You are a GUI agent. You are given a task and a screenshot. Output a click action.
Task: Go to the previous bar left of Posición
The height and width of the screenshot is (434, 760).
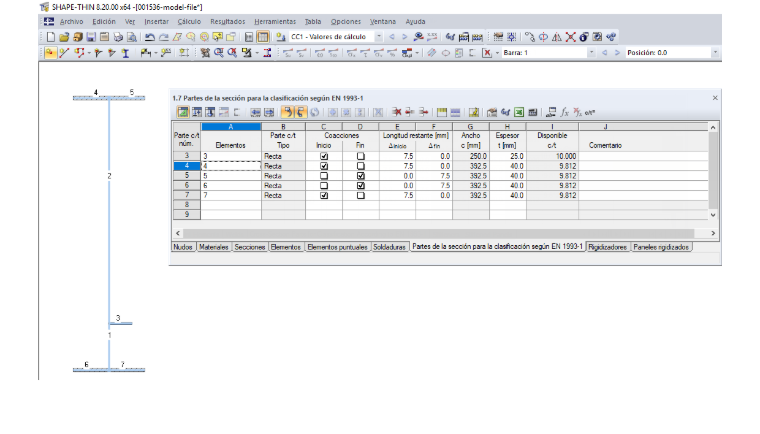[x=604, y=52]
